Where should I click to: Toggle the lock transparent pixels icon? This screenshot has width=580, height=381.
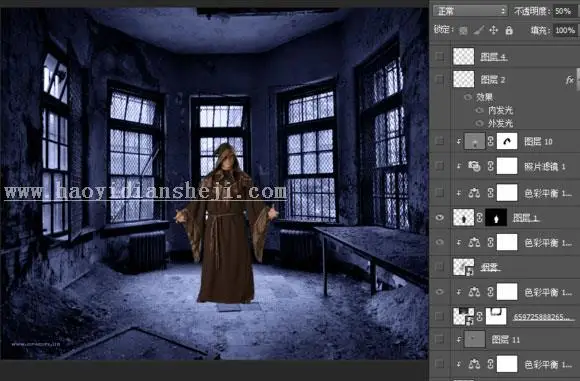point(463,31)
